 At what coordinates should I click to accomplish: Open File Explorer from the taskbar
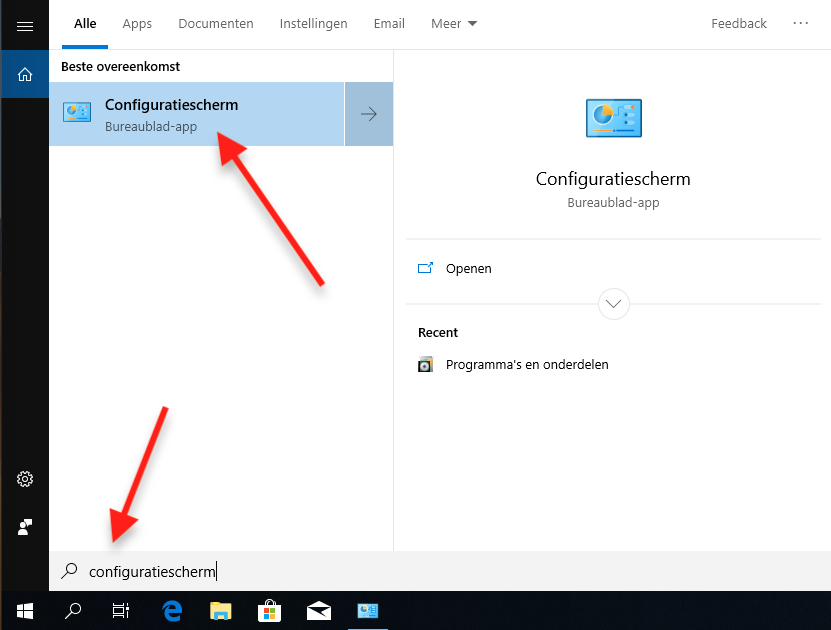[221, 610]
